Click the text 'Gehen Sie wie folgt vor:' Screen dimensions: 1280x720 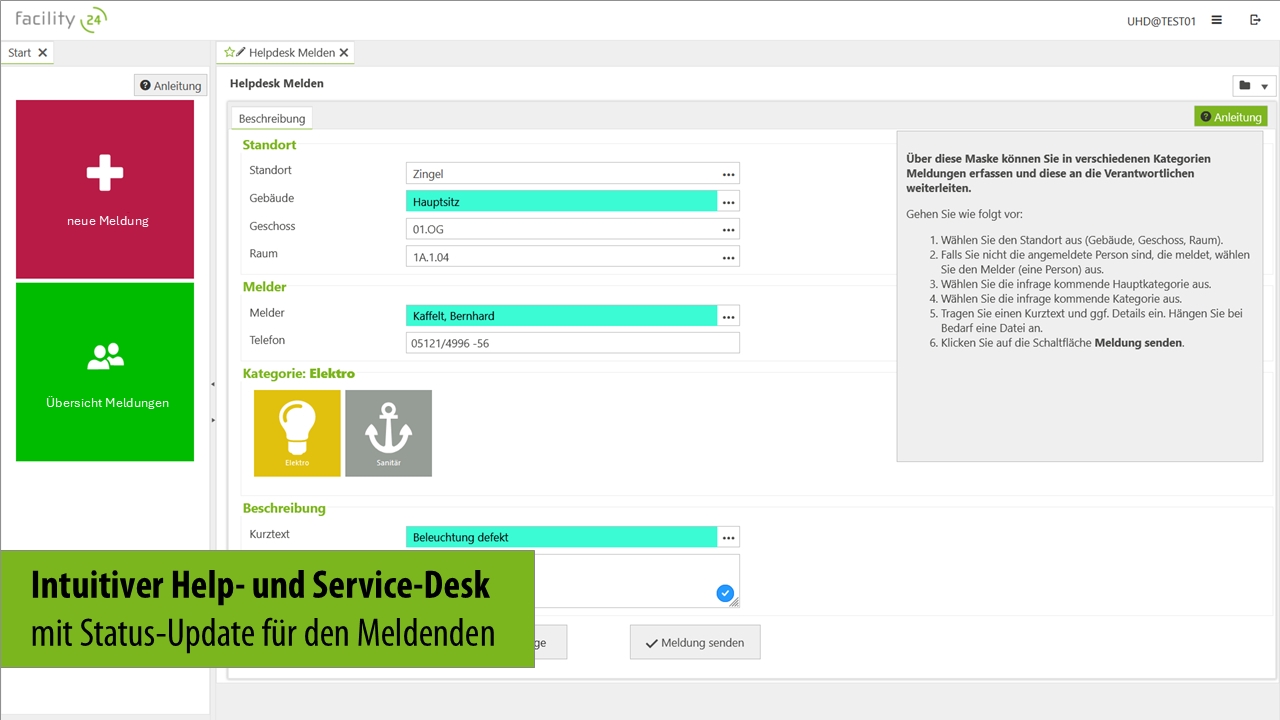(x=965, y=214)
